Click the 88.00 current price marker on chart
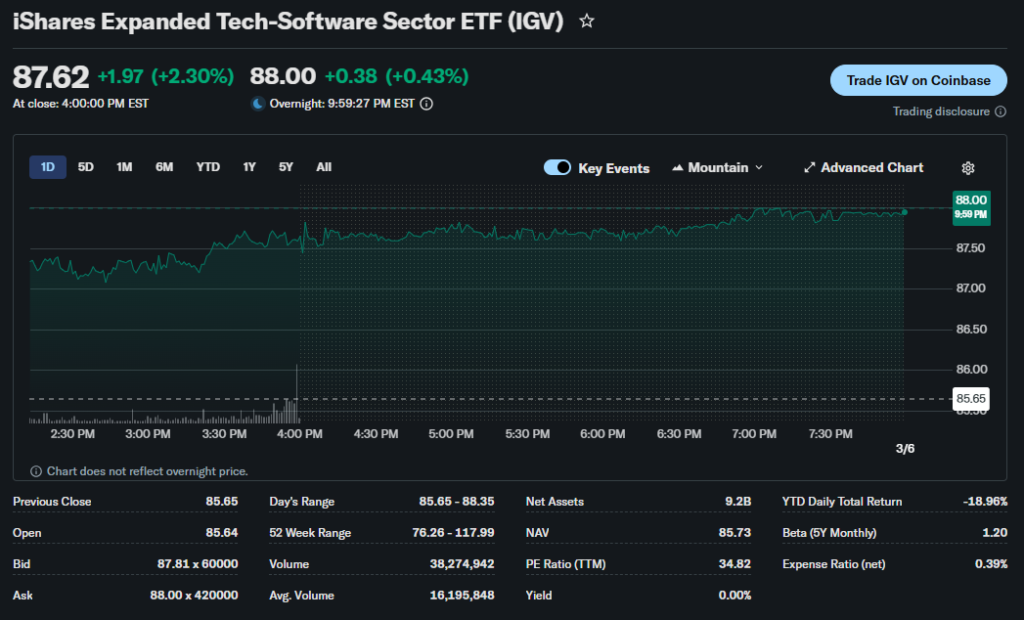 tap(971, 205)
